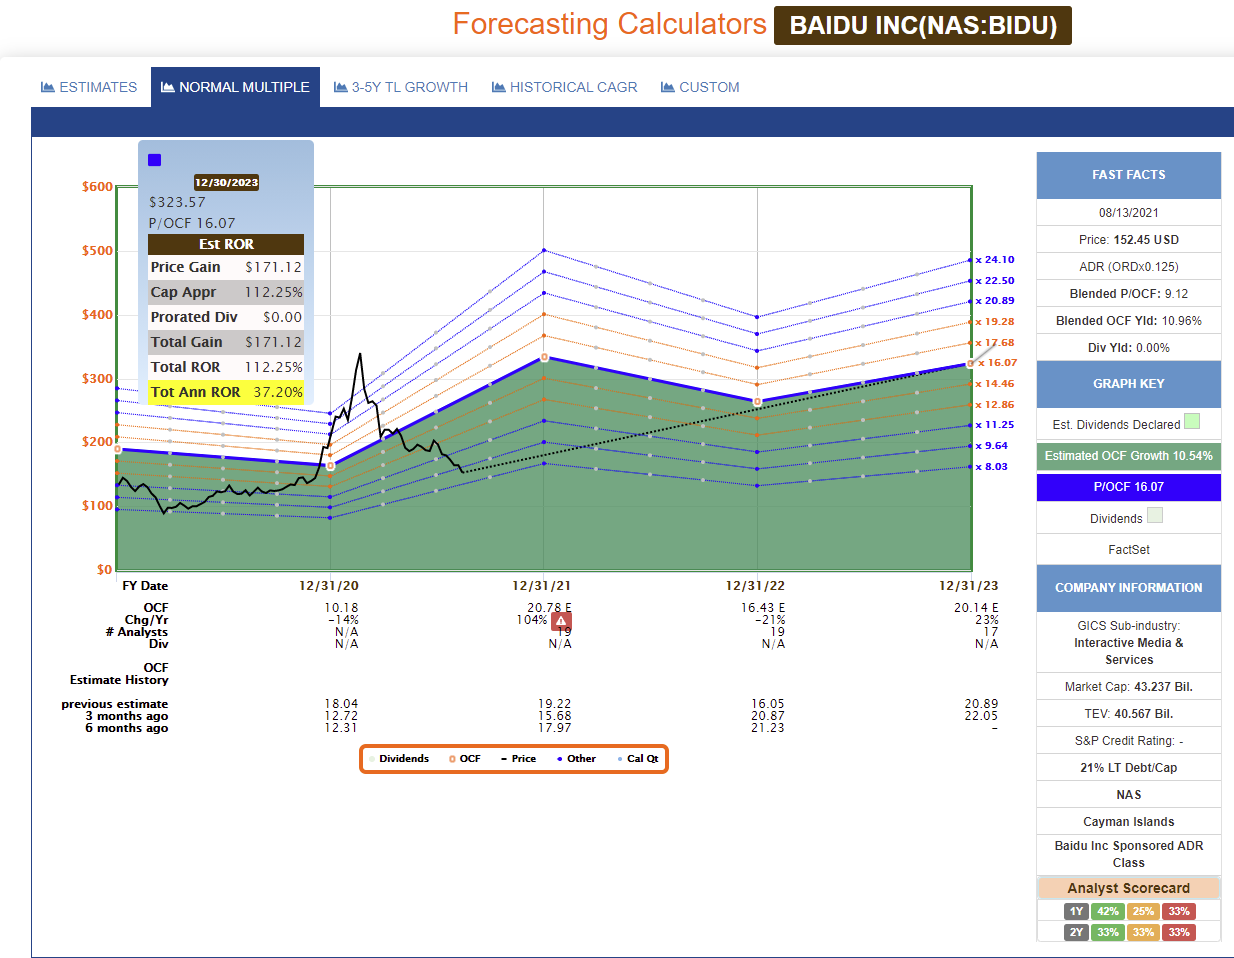
Task: Click the chart icon beside CUSTOM
Action: coord(667,87)
